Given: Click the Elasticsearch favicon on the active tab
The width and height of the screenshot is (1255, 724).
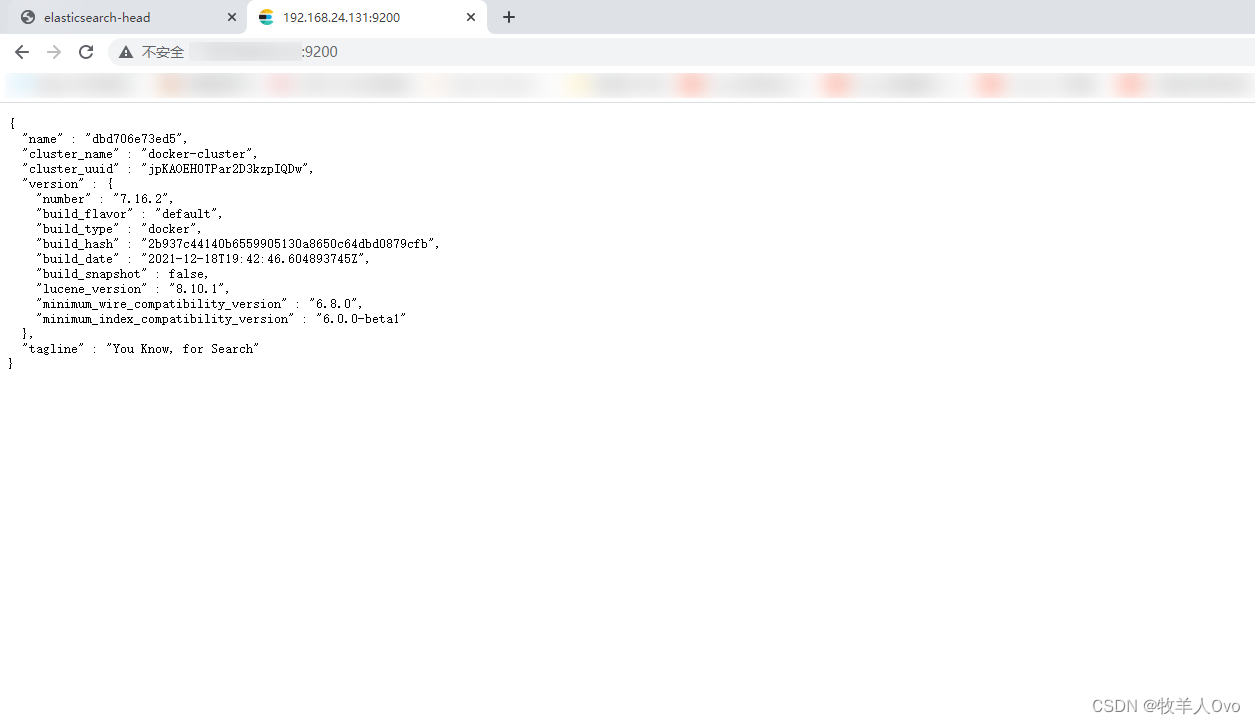Looking at the screenshot, I should pyautogui.click(x=265, y=17).
